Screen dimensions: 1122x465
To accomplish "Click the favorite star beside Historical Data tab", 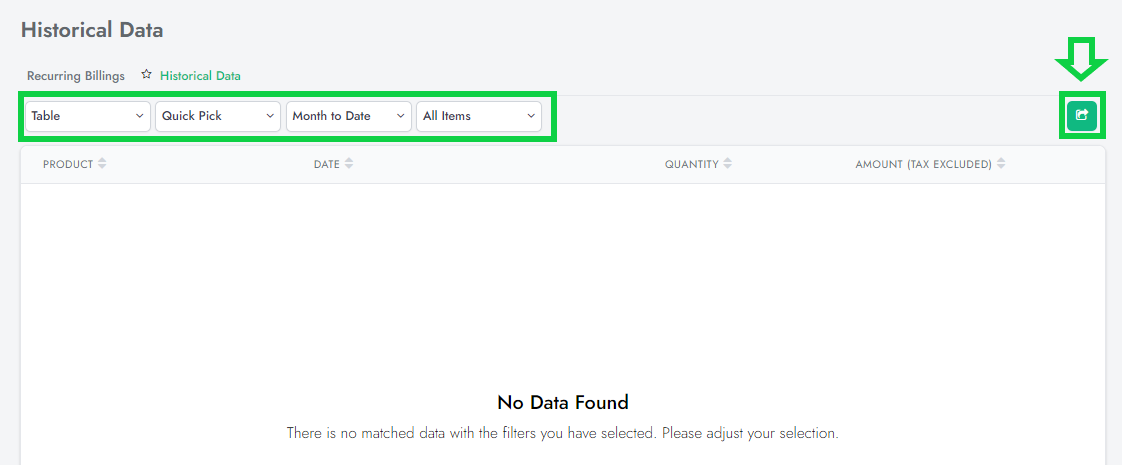I will point(146,75).
